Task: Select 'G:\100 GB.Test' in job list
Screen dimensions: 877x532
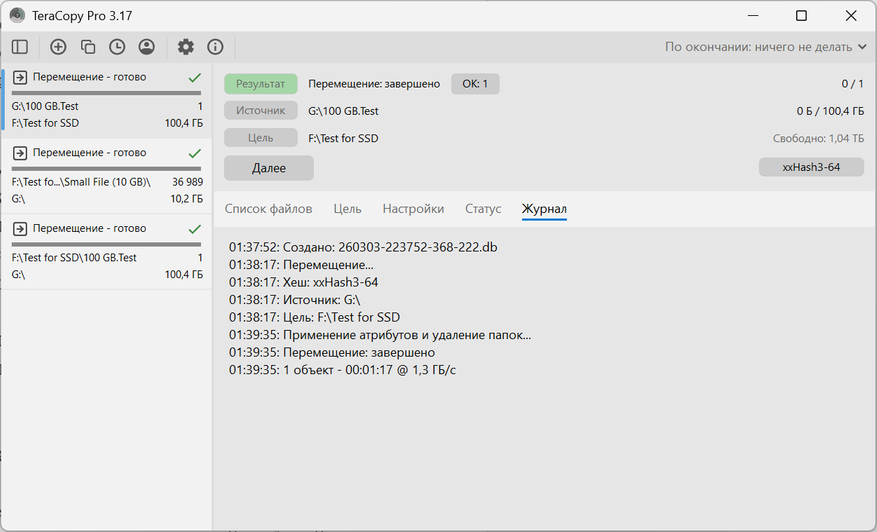Action: coord(45,106)
